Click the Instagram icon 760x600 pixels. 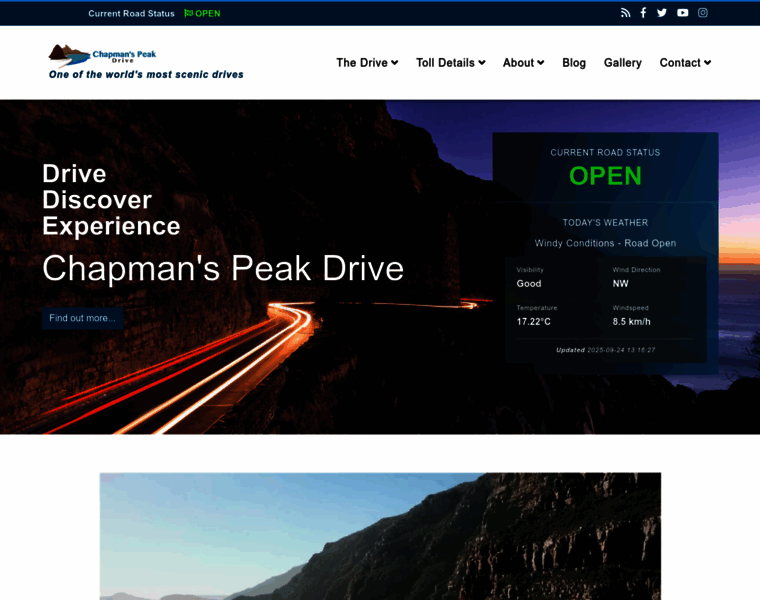tap(703, 13)
